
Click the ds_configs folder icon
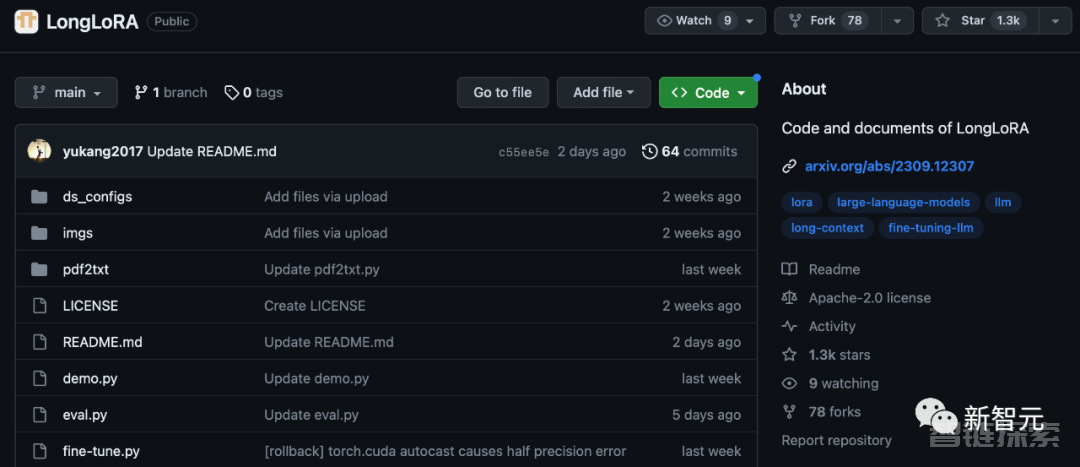(x=39, y=197)
